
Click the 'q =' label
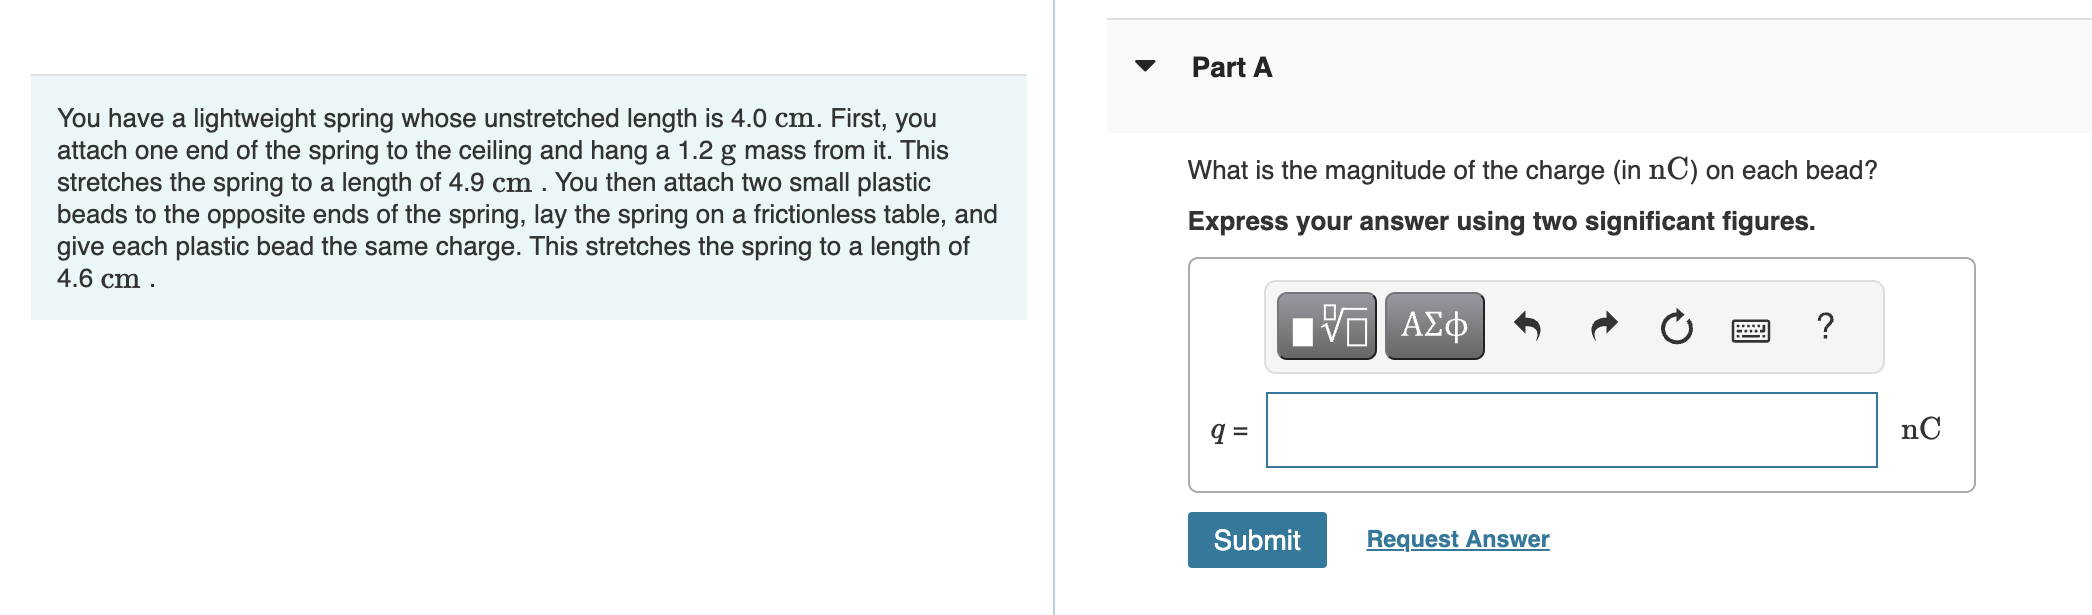coord(1229,431)
